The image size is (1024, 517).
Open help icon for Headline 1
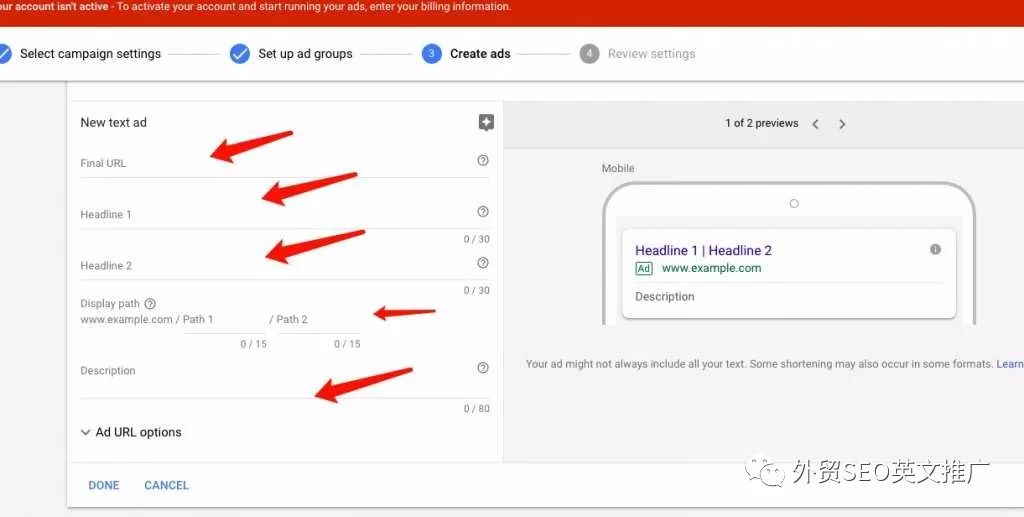[483, 212]
